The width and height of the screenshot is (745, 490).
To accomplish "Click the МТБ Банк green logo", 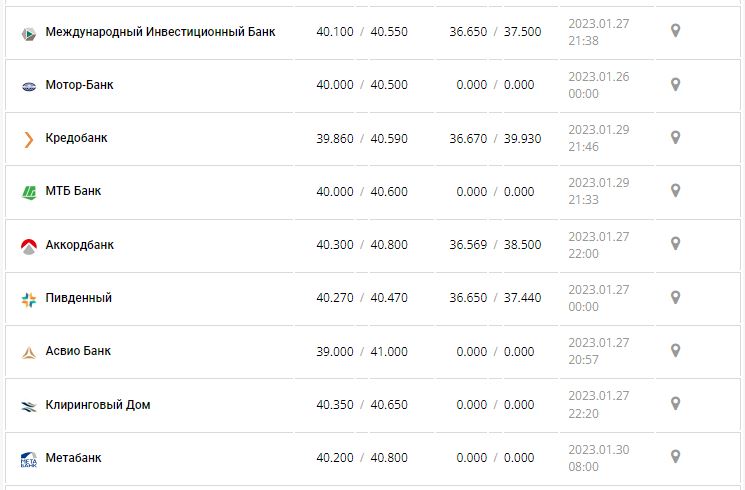I will (x=28, y=192).
